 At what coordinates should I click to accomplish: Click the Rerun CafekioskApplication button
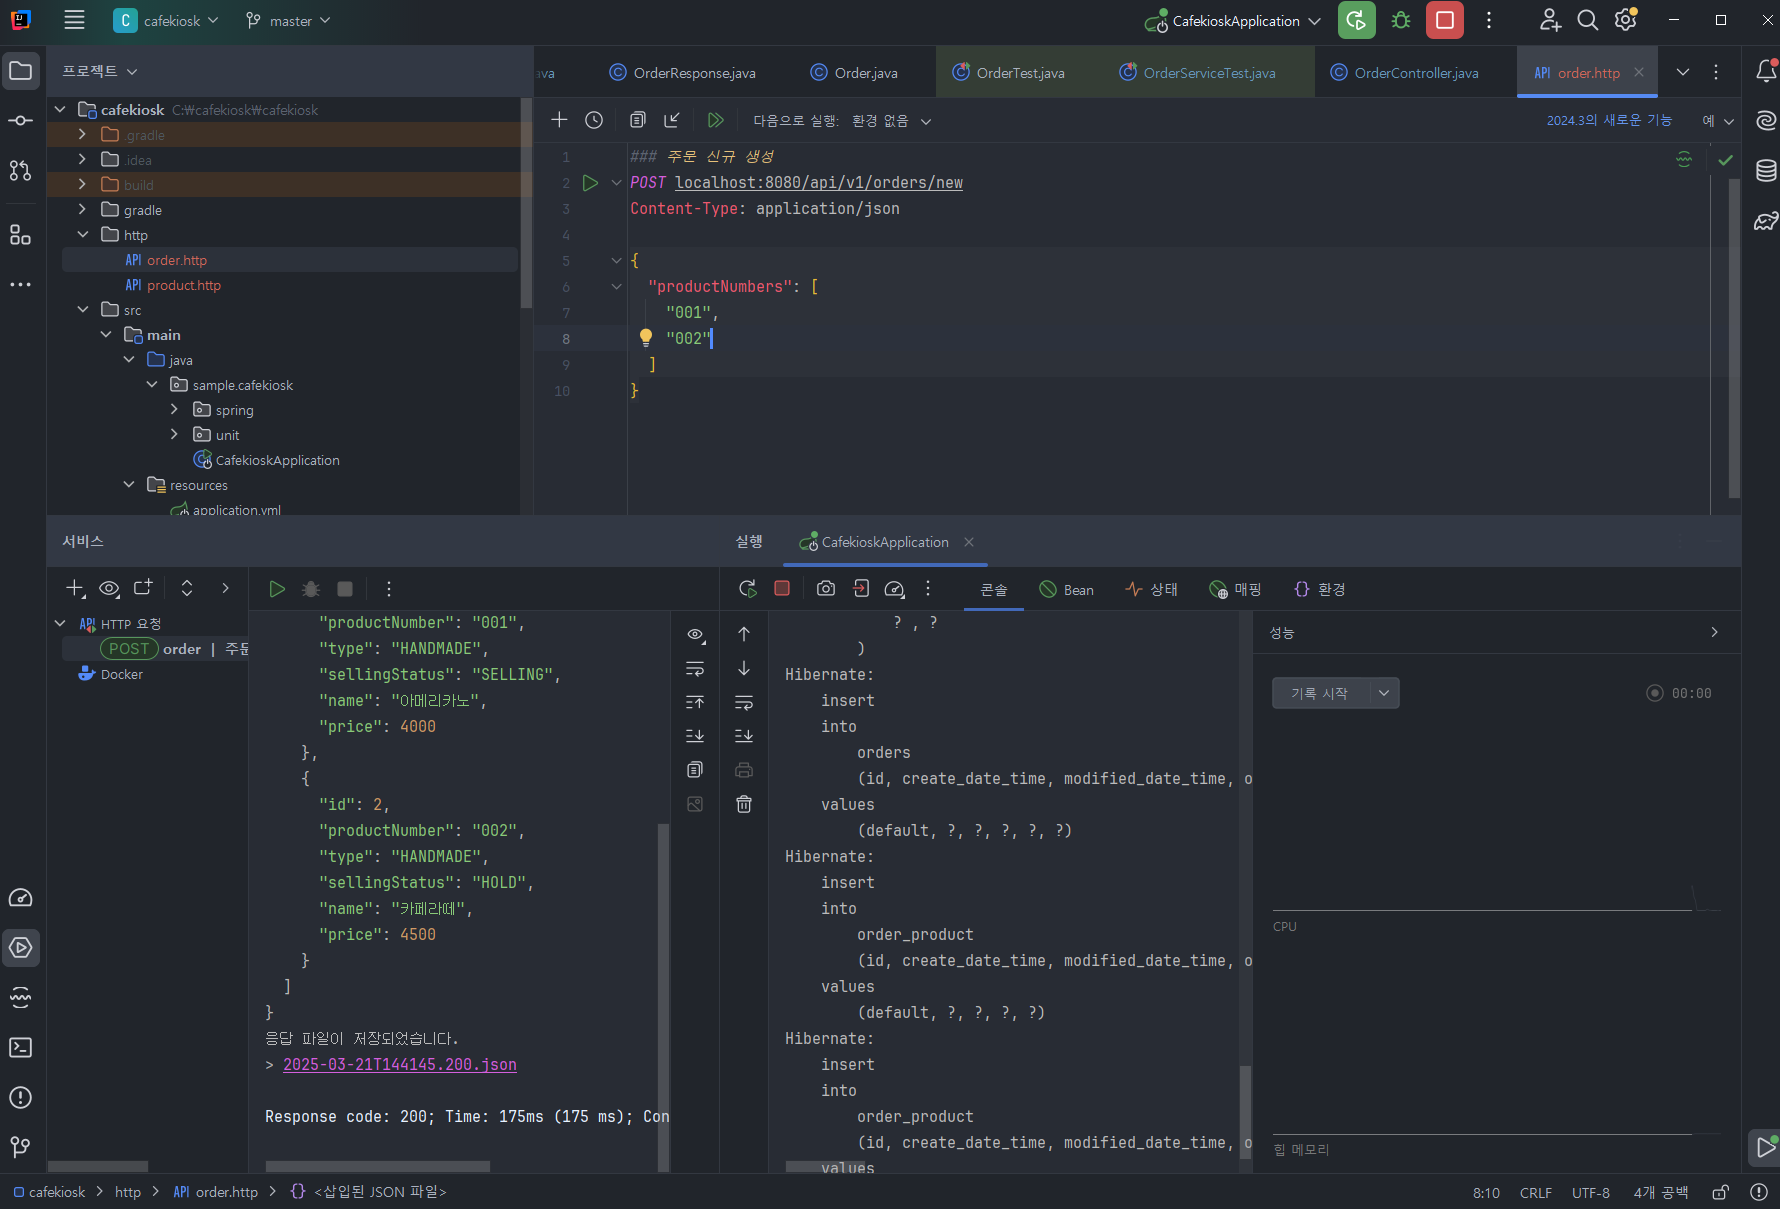pyautogui.click(x=1356, y=20)
